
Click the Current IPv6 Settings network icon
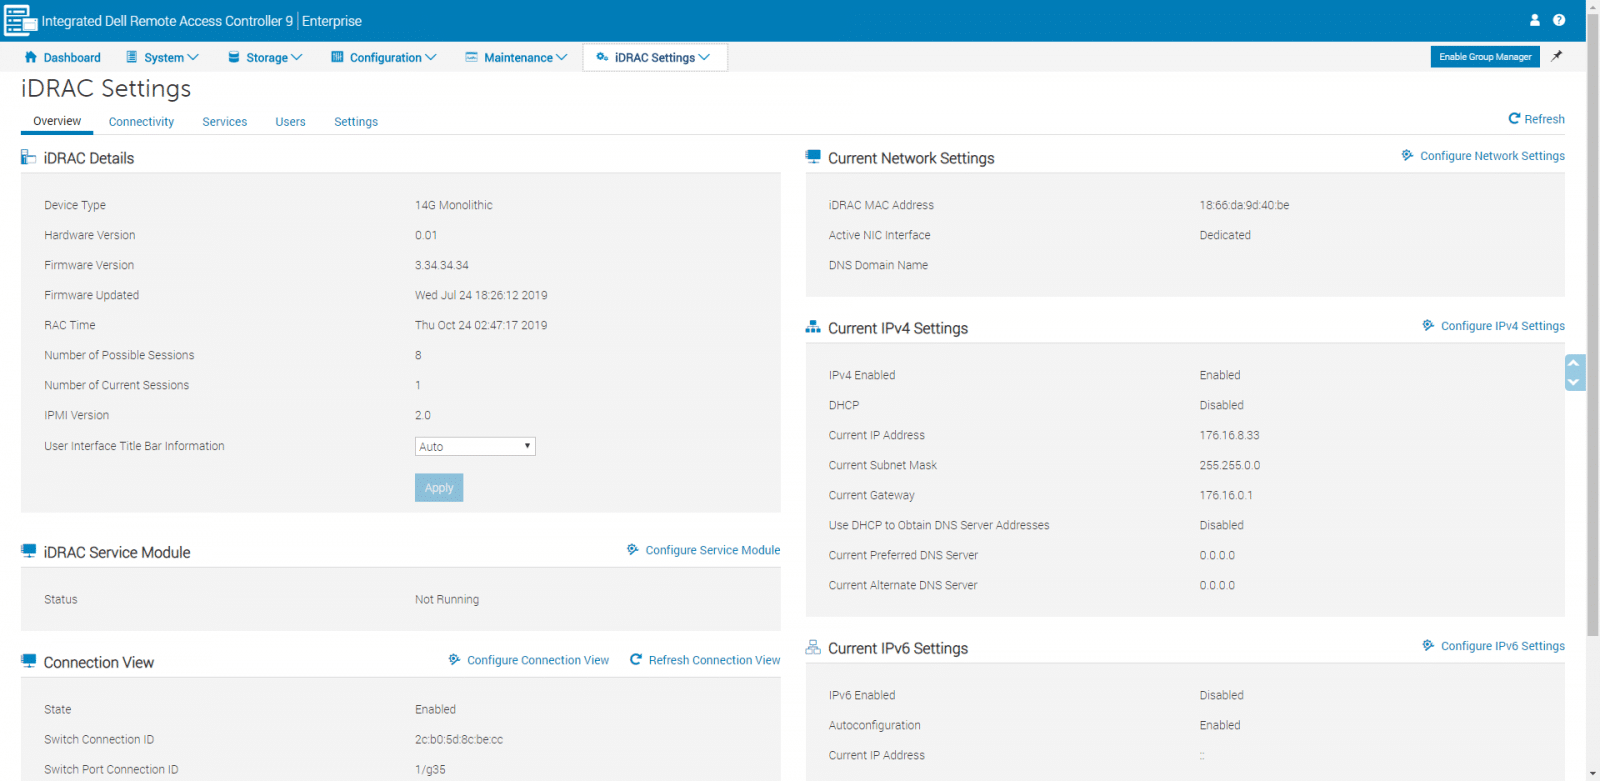[813, 647]
